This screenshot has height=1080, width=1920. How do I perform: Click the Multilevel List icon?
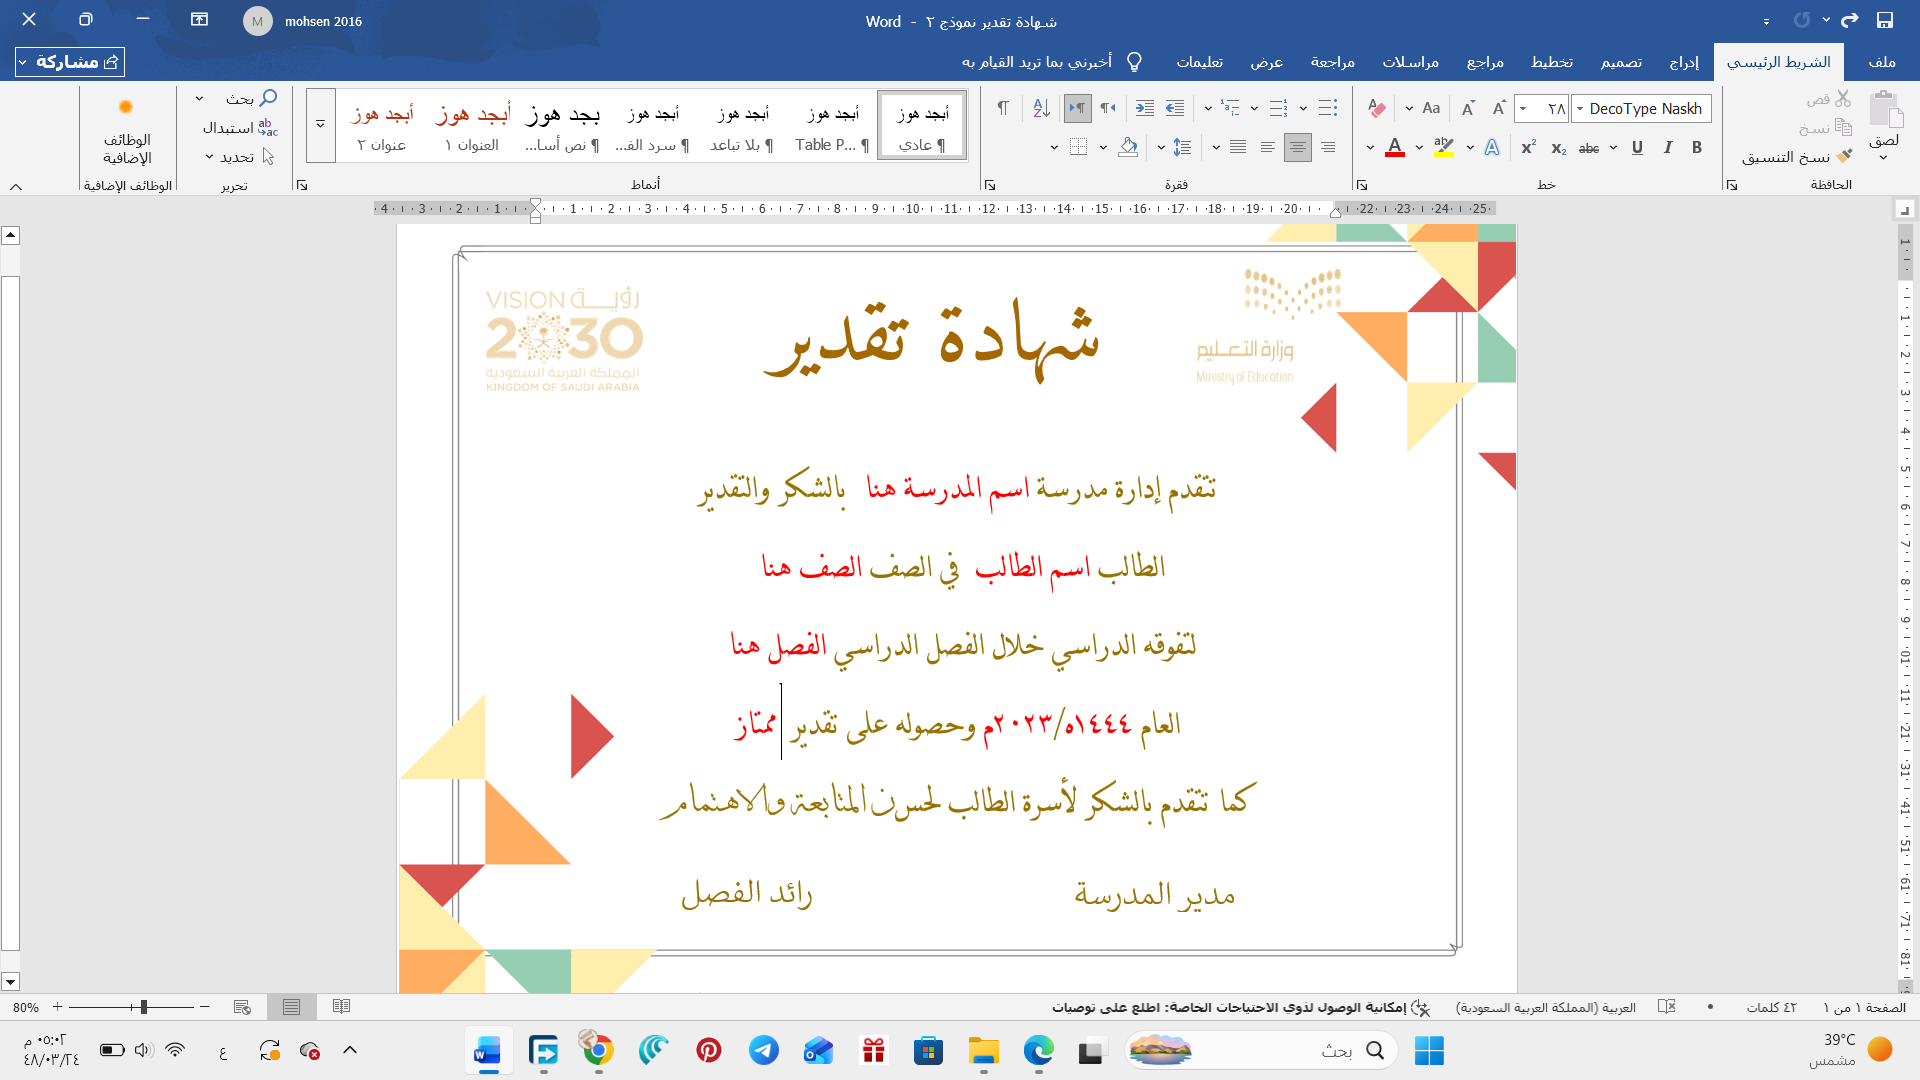[1230, 108]
